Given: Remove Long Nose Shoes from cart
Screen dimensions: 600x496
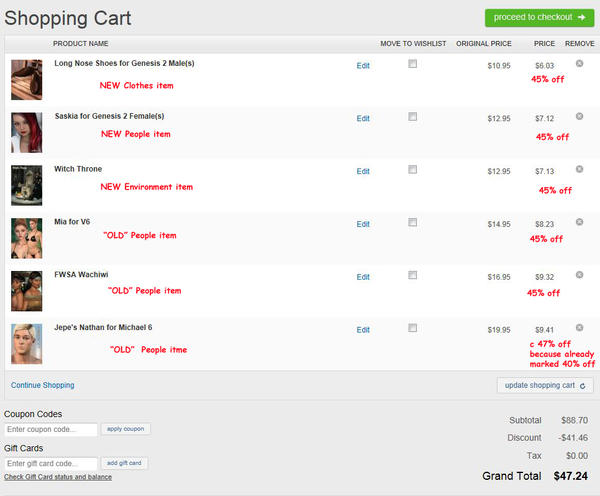Looking at the screenshot, I should click(x=579, y=63).
